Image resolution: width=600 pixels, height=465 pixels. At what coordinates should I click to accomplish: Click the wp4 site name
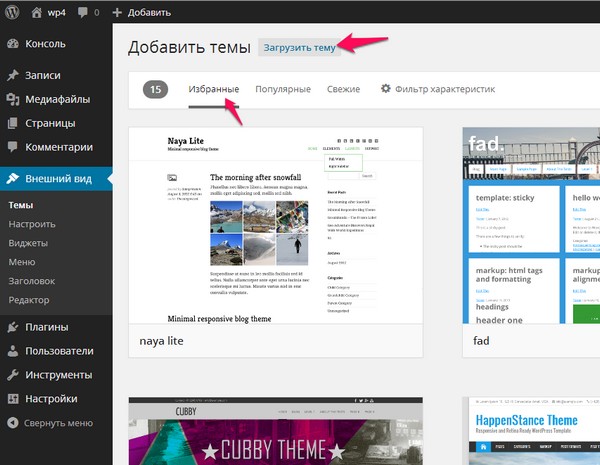point(56,13)
